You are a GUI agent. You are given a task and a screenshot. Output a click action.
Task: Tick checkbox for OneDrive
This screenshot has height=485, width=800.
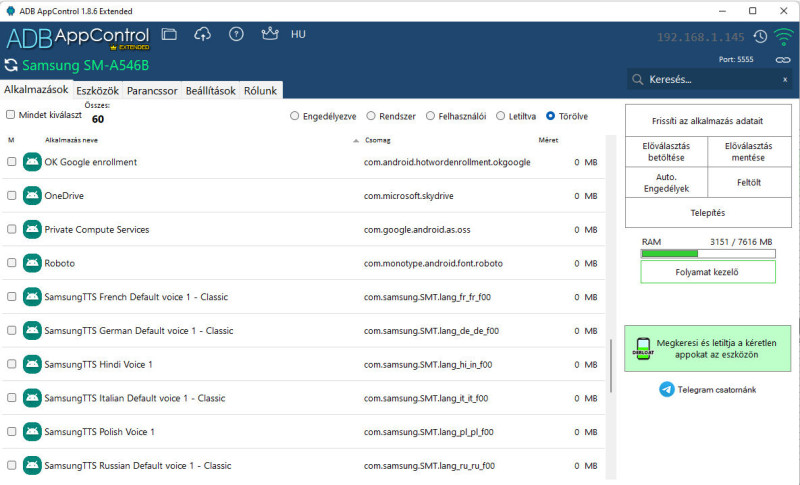click(x=11, y=195)
